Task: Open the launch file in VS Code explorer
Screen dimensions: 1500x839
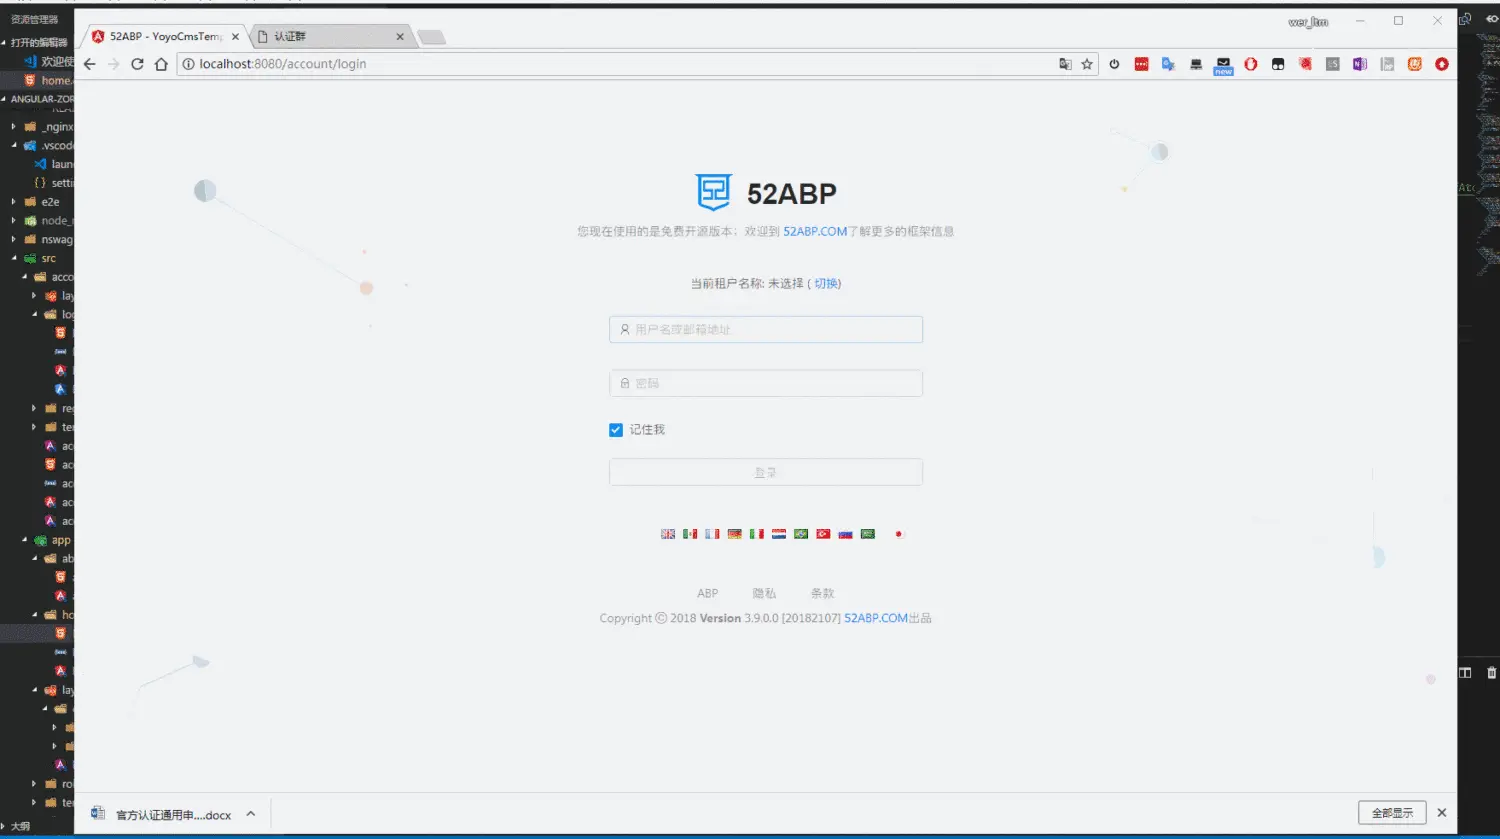Action: point(54,164)
